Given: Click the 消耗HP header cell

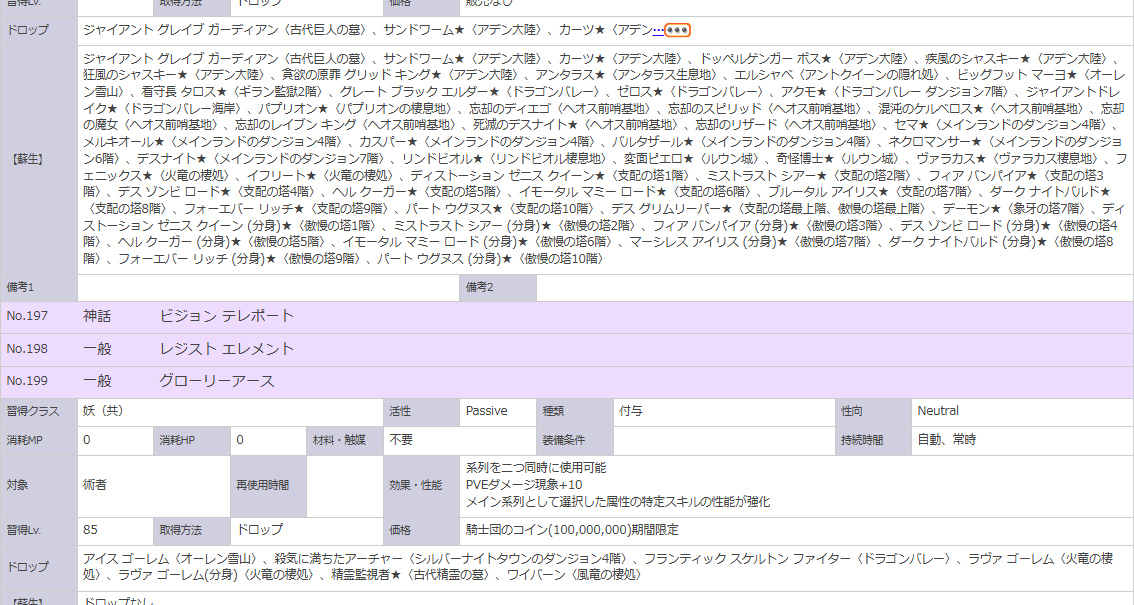Looking at the screenshot, I should (191, 440).
